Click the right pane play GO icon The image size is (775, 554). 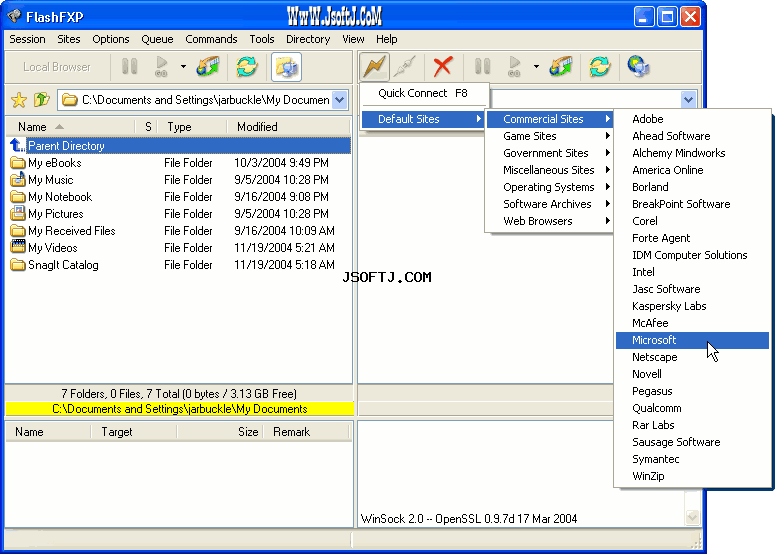(514, 67)
